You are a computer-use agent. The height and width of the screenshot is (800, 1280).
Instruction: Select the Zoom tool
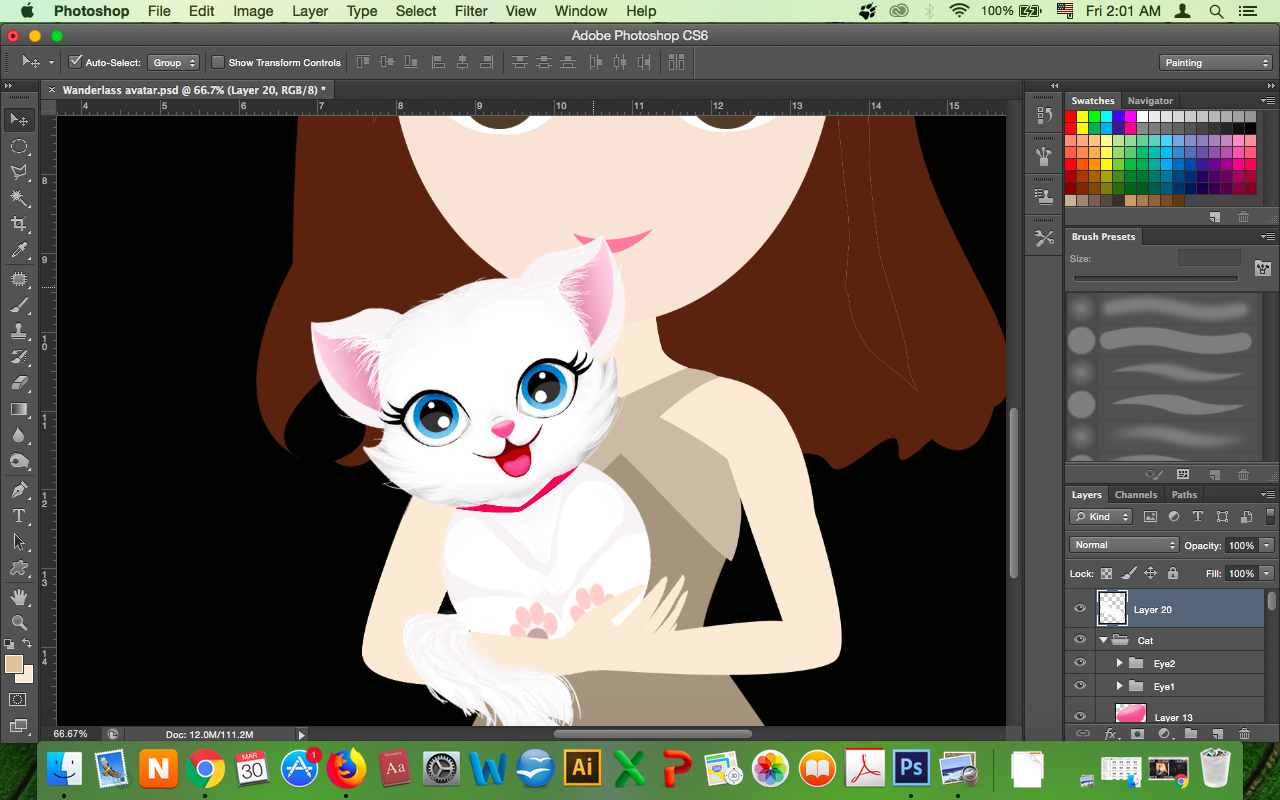(x=19, y=622)
